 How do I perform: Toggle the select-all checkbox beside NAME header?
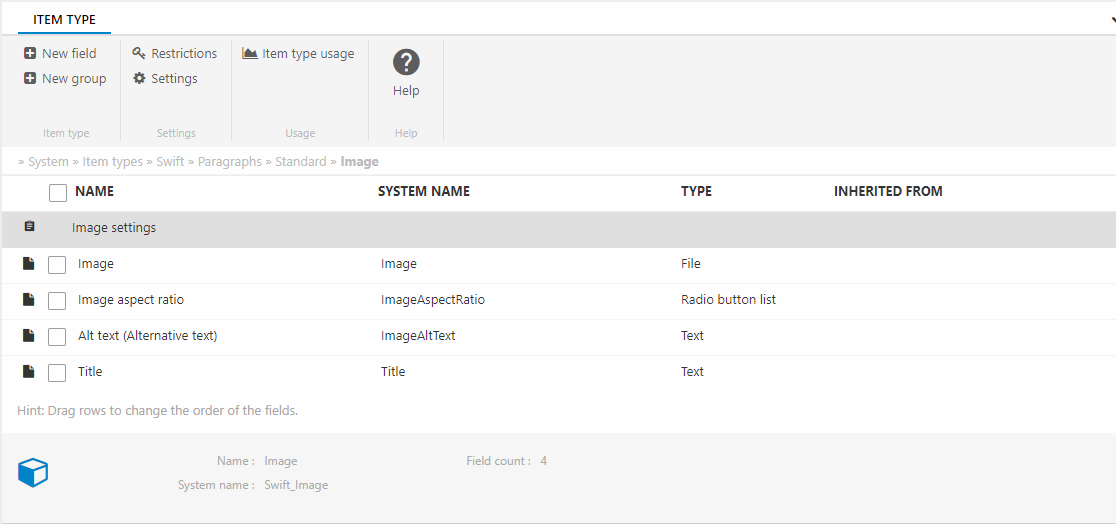tap(58, 192)
